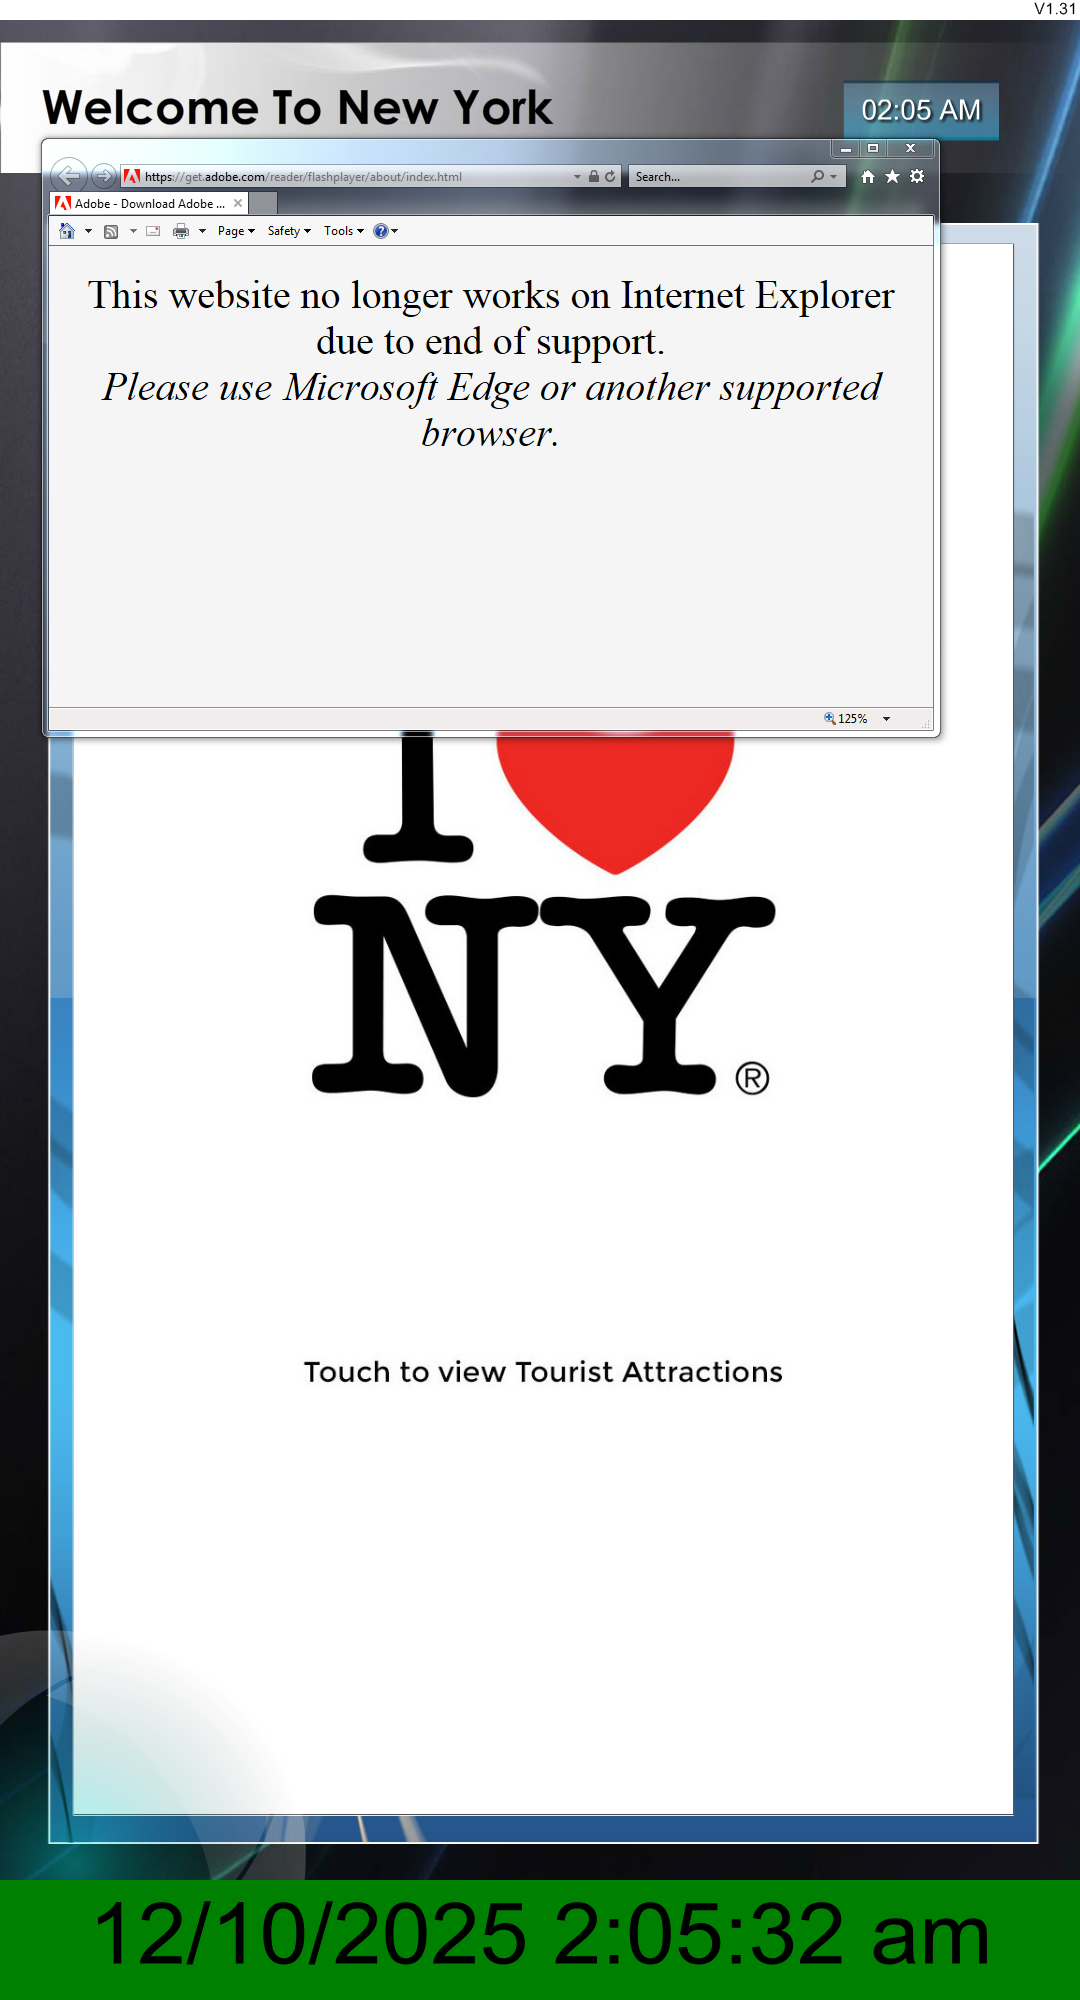1080x2000 pixels.
Task: Click the Print icon in command bar
Action: point(181,231)
